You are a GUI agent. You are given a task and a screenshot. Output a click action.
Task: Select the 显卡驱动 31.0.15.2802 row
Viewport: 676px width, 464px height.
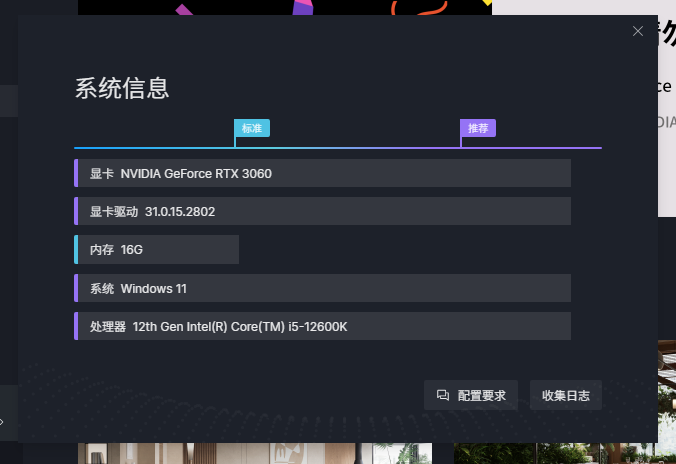323,211
